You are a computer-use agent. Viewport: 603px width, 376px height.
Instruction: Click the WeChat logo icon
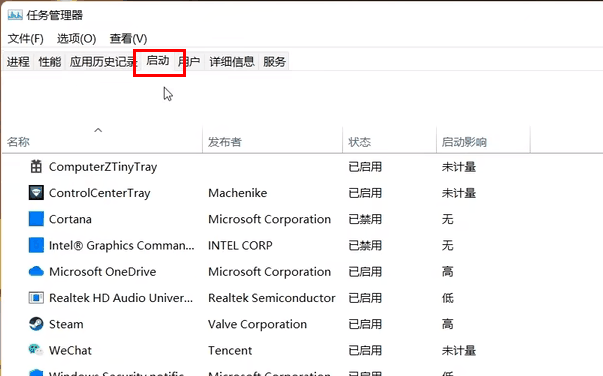tap(36, 349)
